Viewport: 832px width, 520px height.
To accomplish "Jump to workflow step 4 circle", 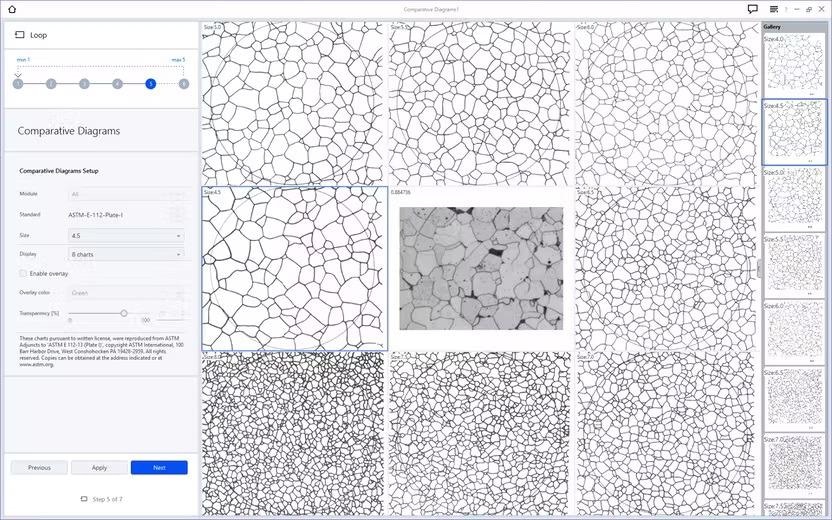I will (117, 84).
